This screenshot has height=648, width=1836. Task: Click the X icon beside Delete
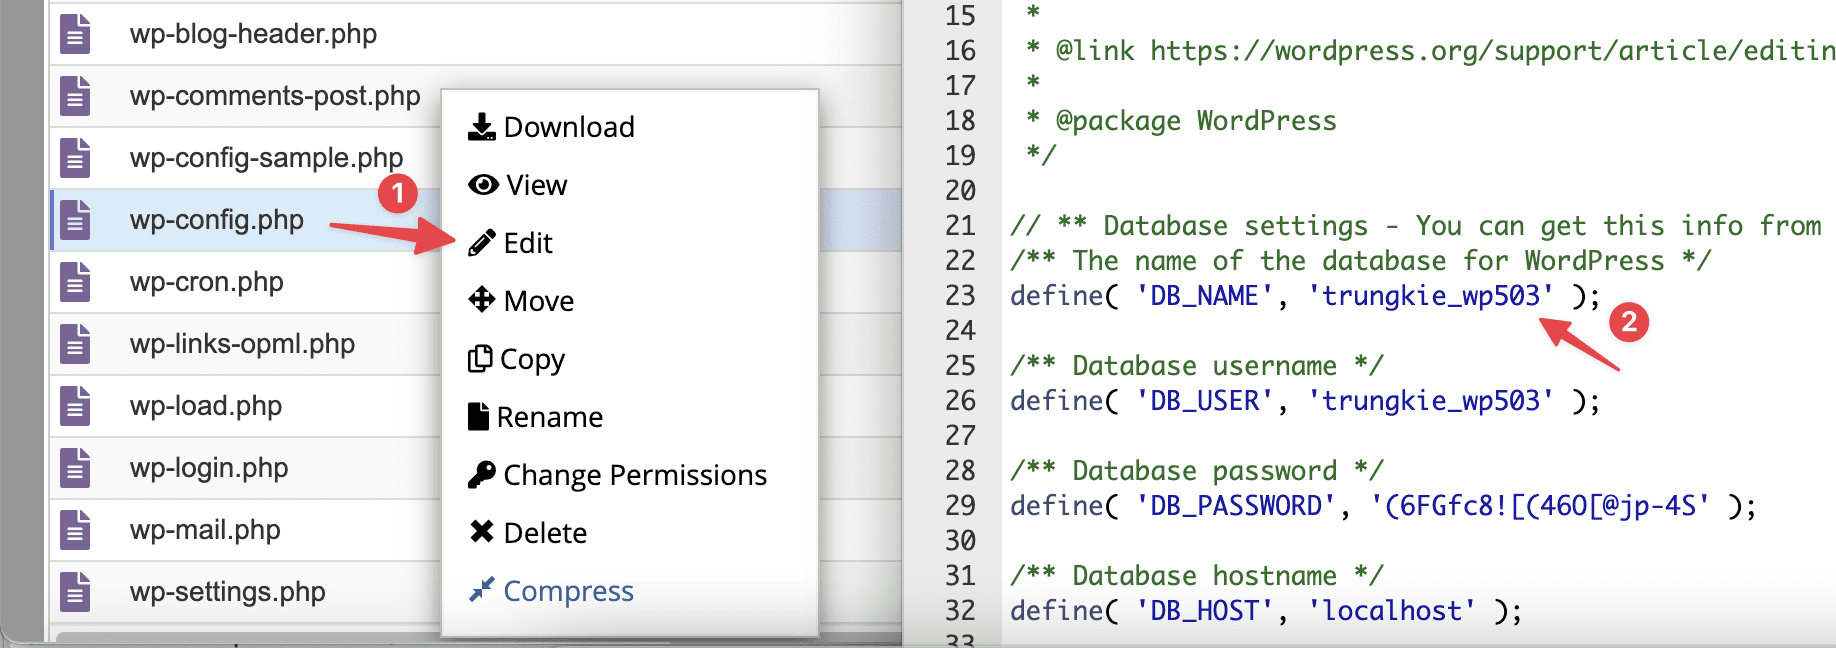click(x=482, y=532)
